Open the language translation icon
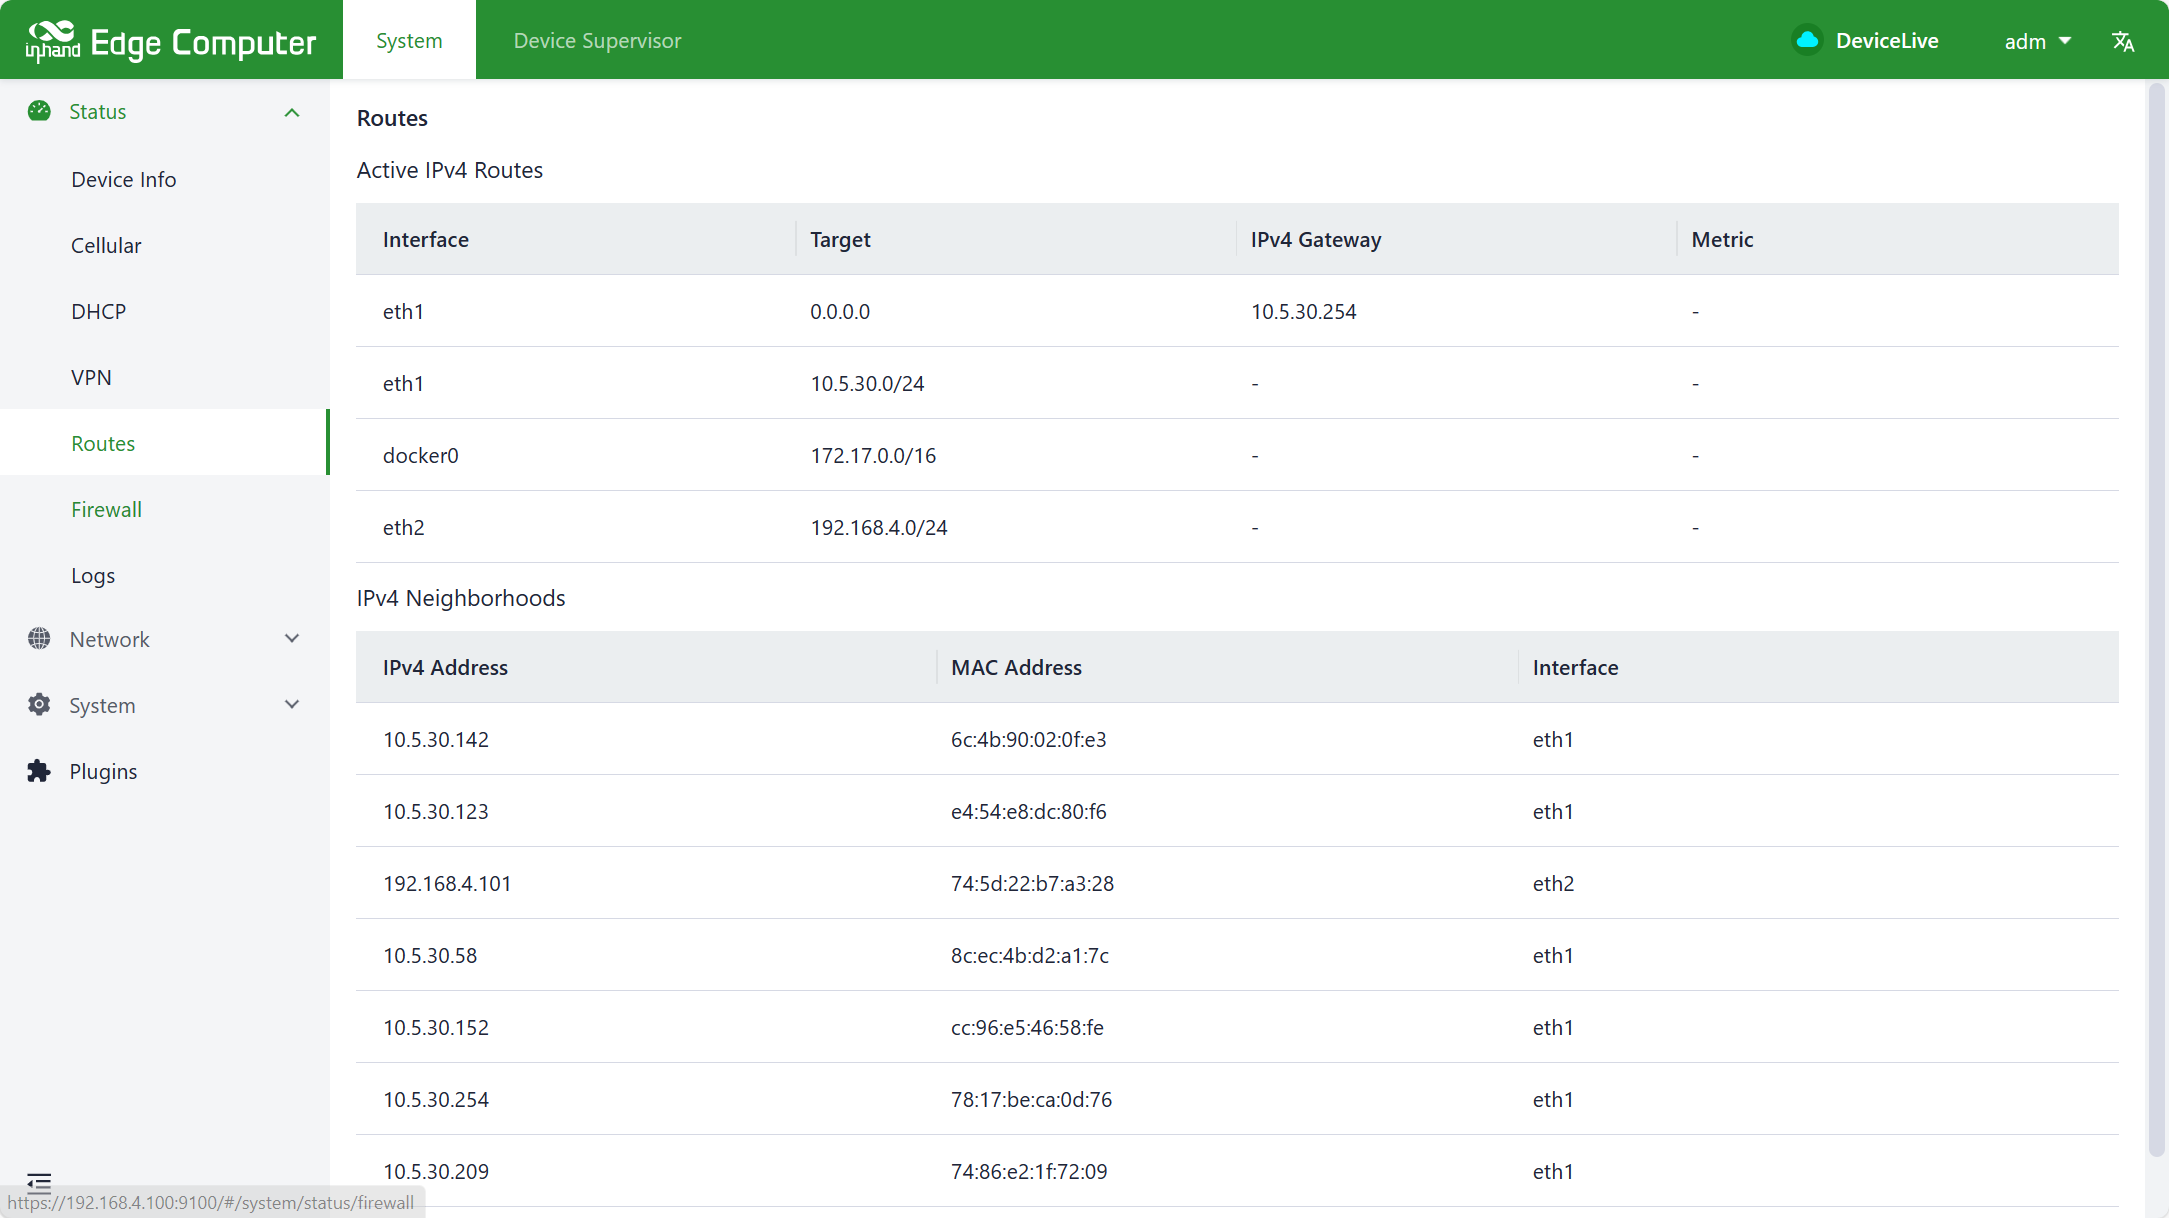Viewport: 2169px width, 1218px height. tap(2123, 41)
